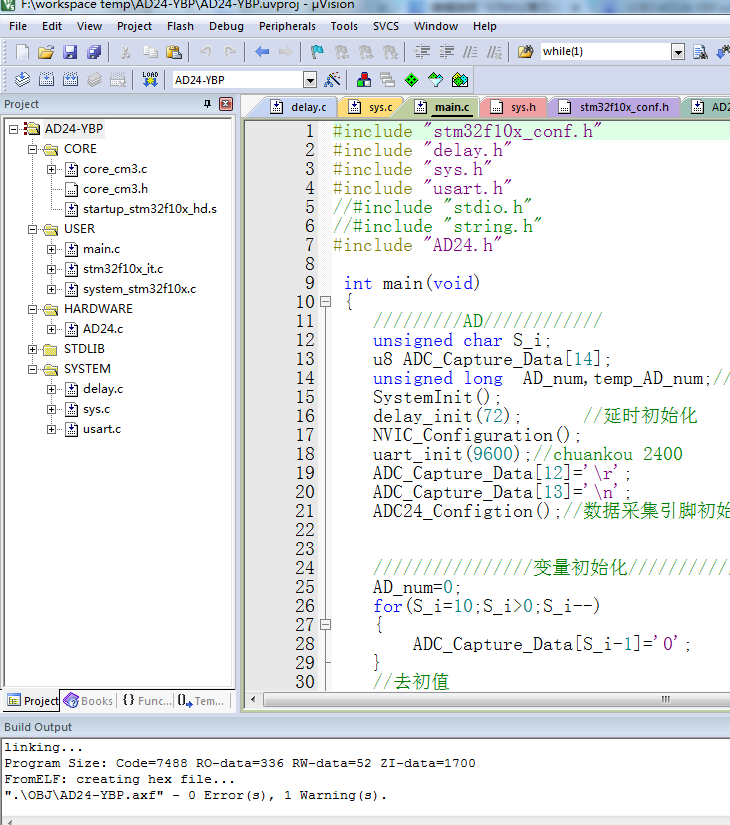Screen dimensions: 730x825
Task: Open the Debug menu
Action: (x=226, y=26)
